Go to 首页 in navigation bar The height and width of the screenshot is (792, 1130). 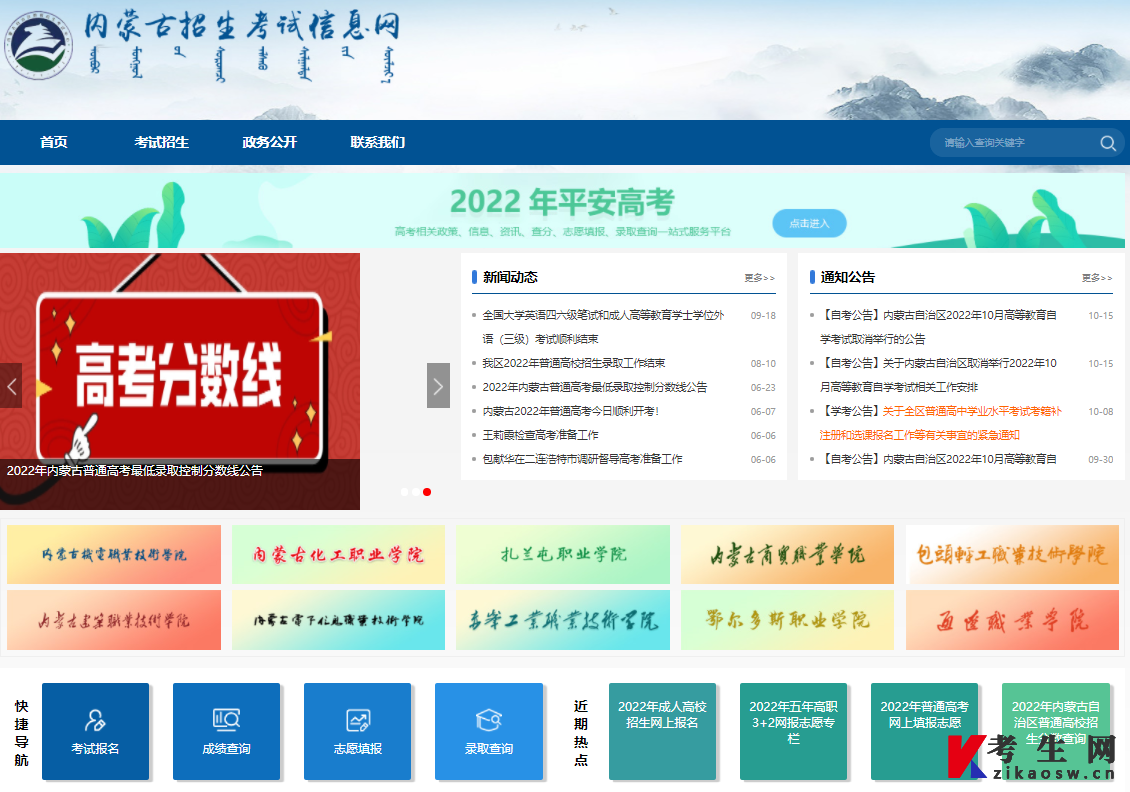pyautogui.click(x=54, y=142)
